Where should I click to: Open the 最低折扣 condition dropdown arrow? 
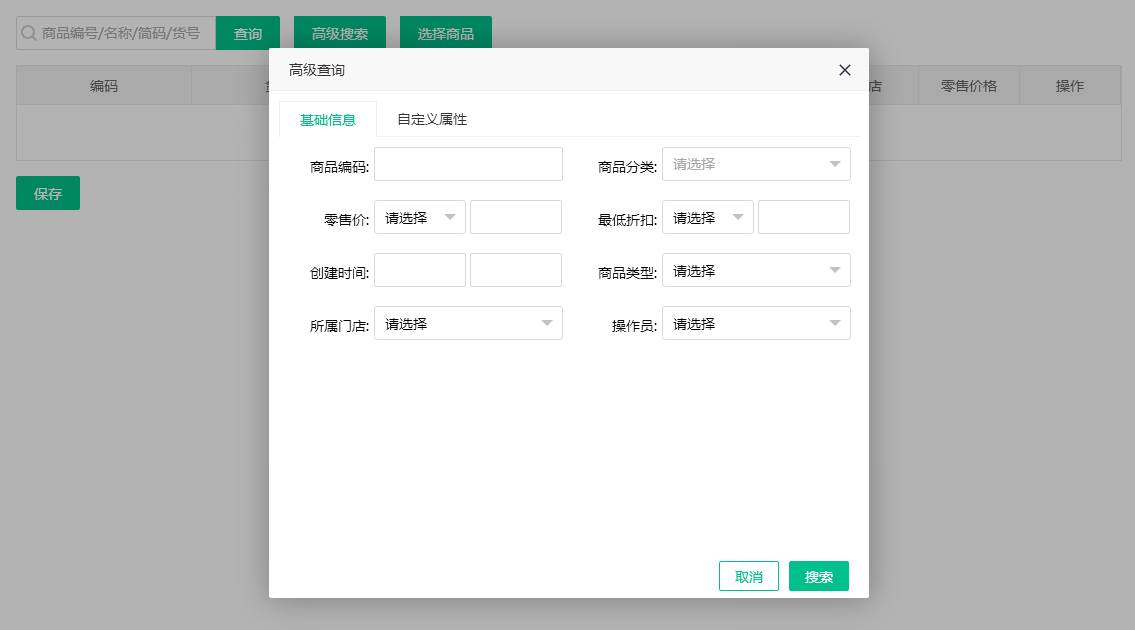[737, 217]
